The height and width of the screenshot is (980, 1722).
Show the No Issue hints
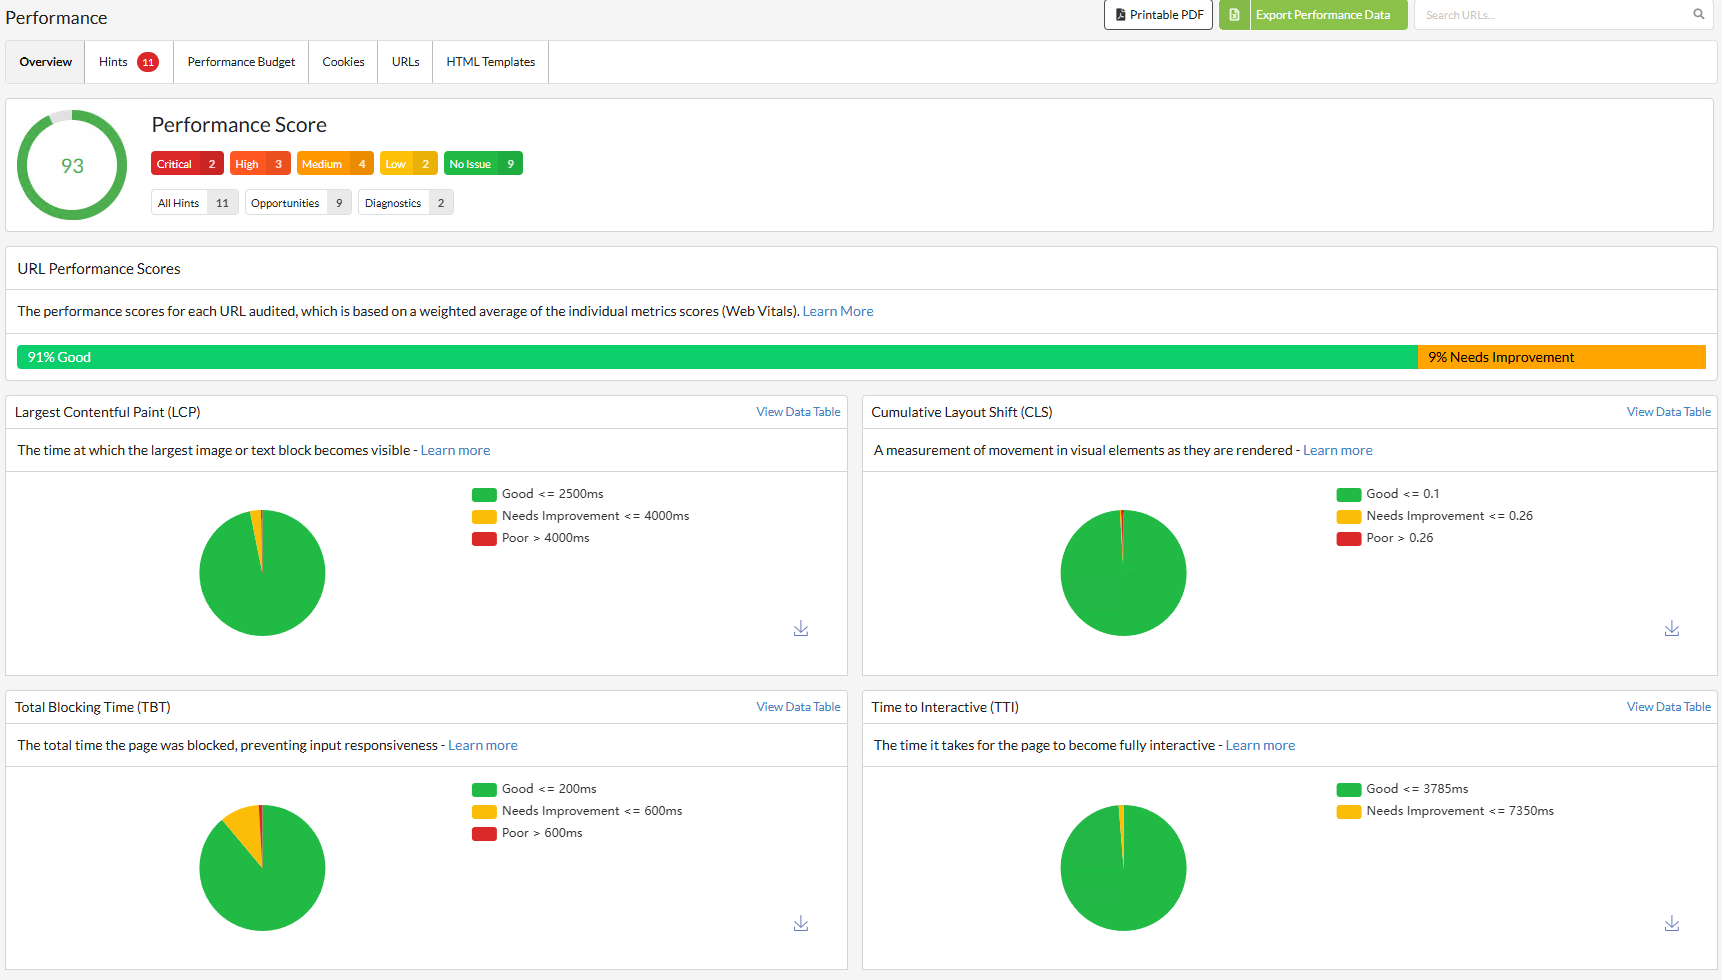pyautogui.click(x=483, y=164)
